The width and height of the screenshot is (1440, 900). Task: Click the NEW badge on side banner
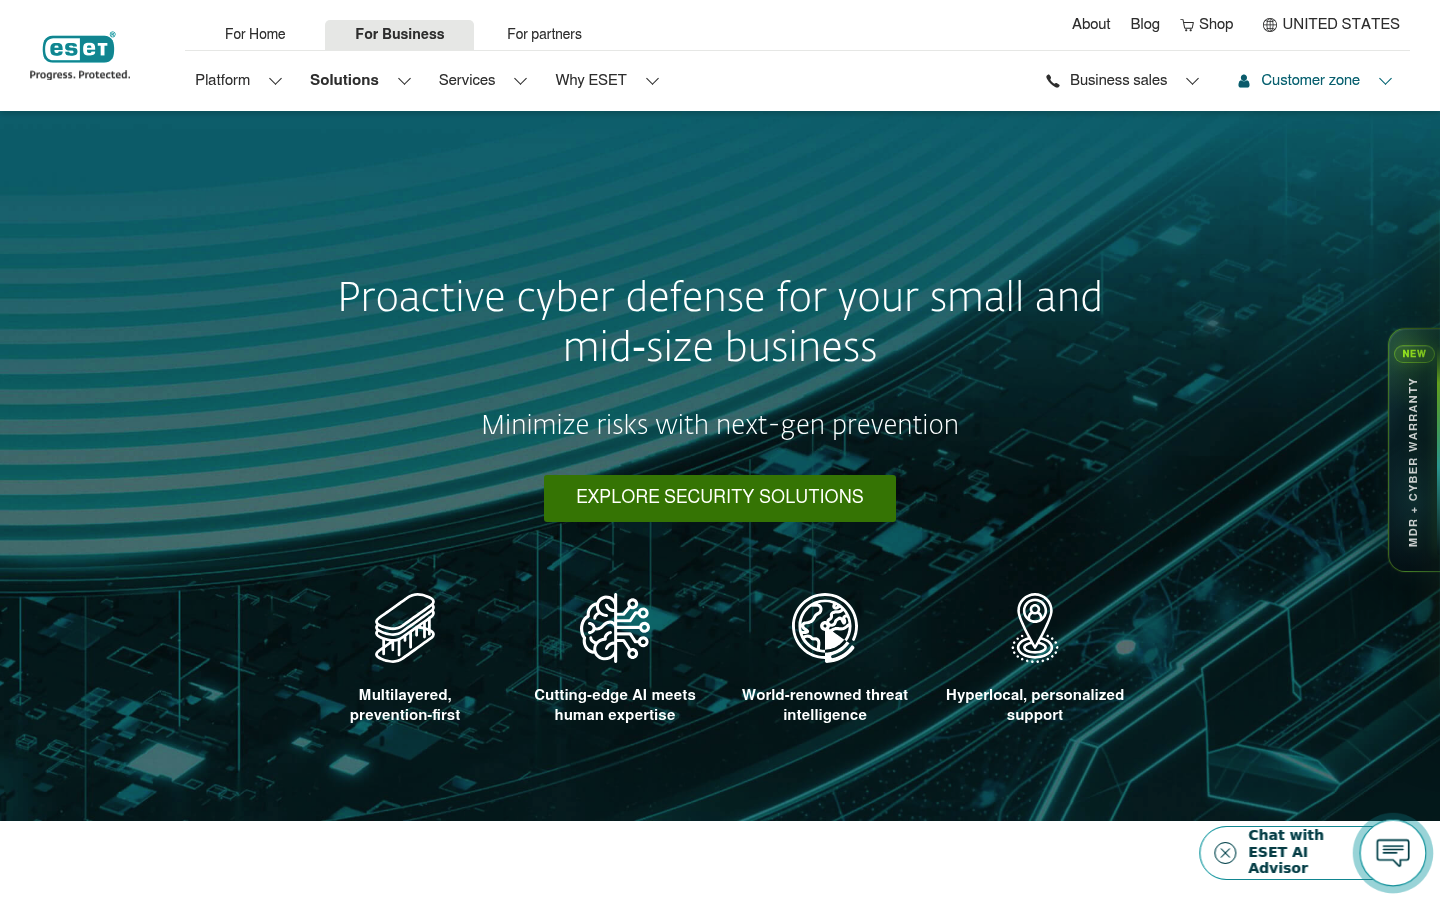coord(1414,354)
